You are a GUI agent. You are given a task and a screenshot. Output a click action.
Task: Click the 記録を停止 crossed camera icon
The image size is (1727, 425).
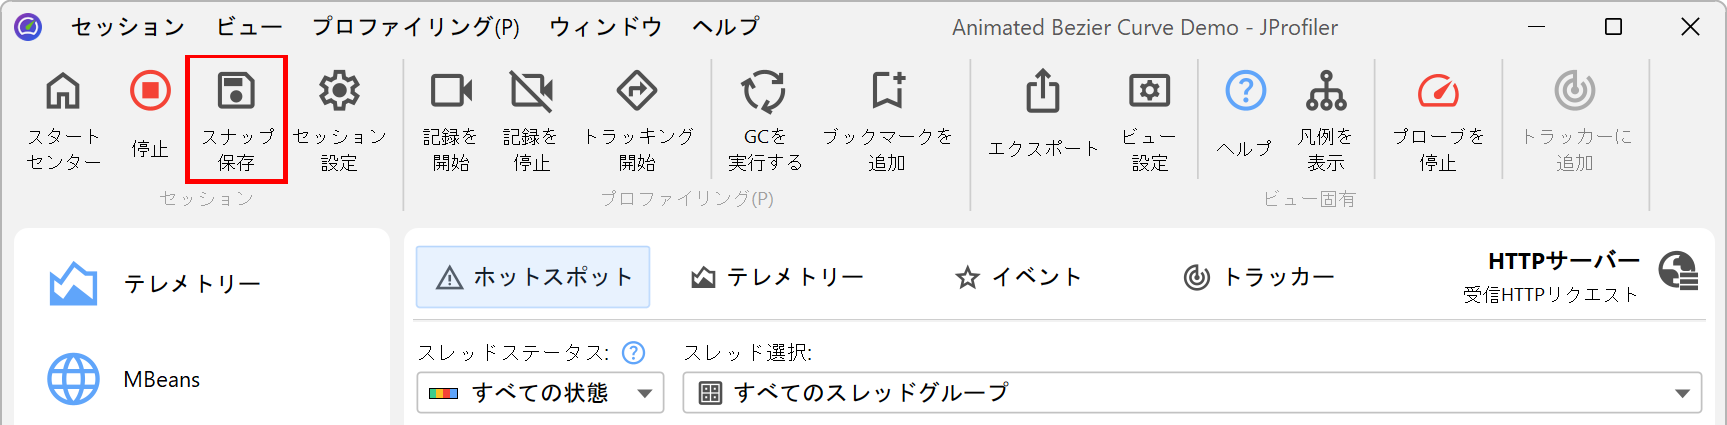(531, 92)
